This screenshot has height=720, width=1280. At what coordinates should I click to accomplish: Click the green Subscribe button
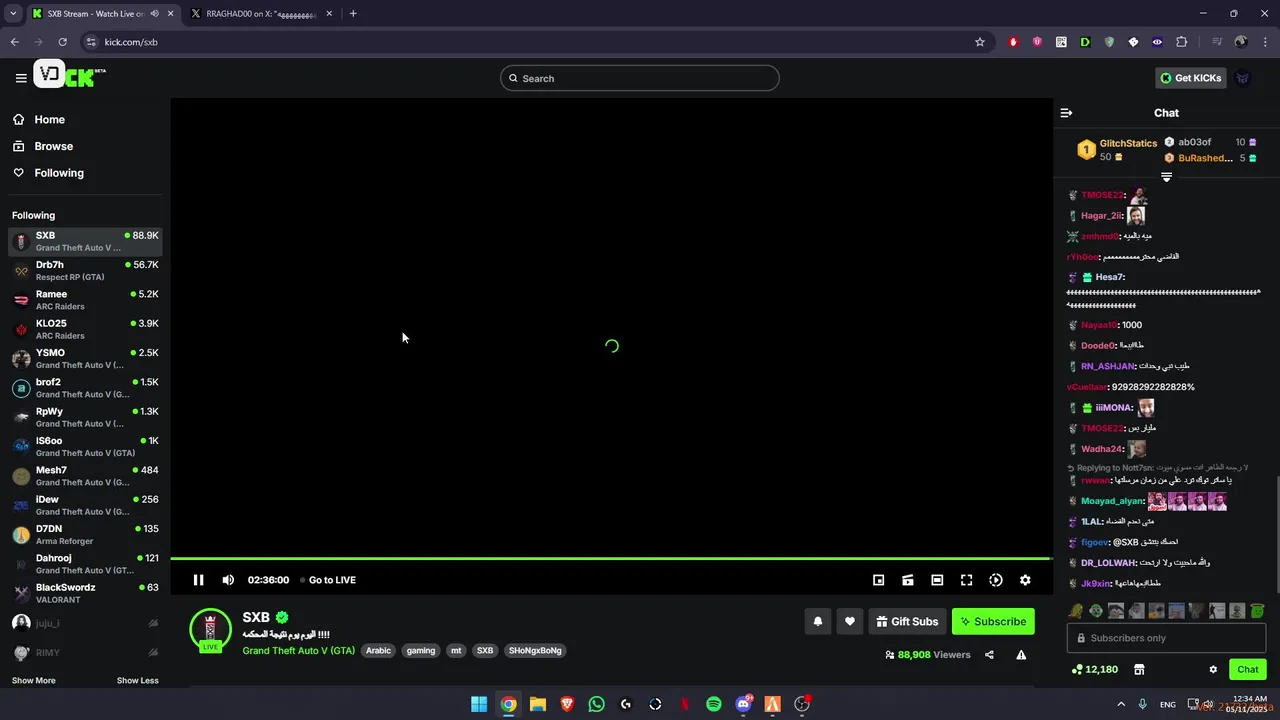click(x=993, y=621)
